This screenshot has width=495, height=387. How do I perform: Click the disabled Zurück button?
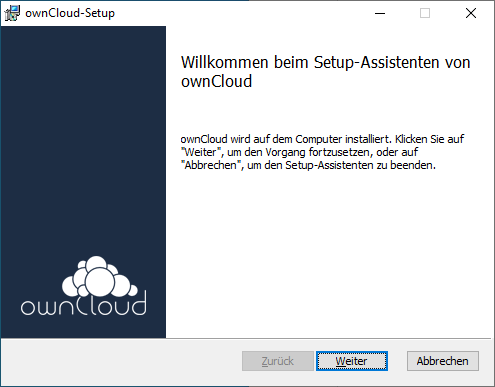tap(278, 361)
